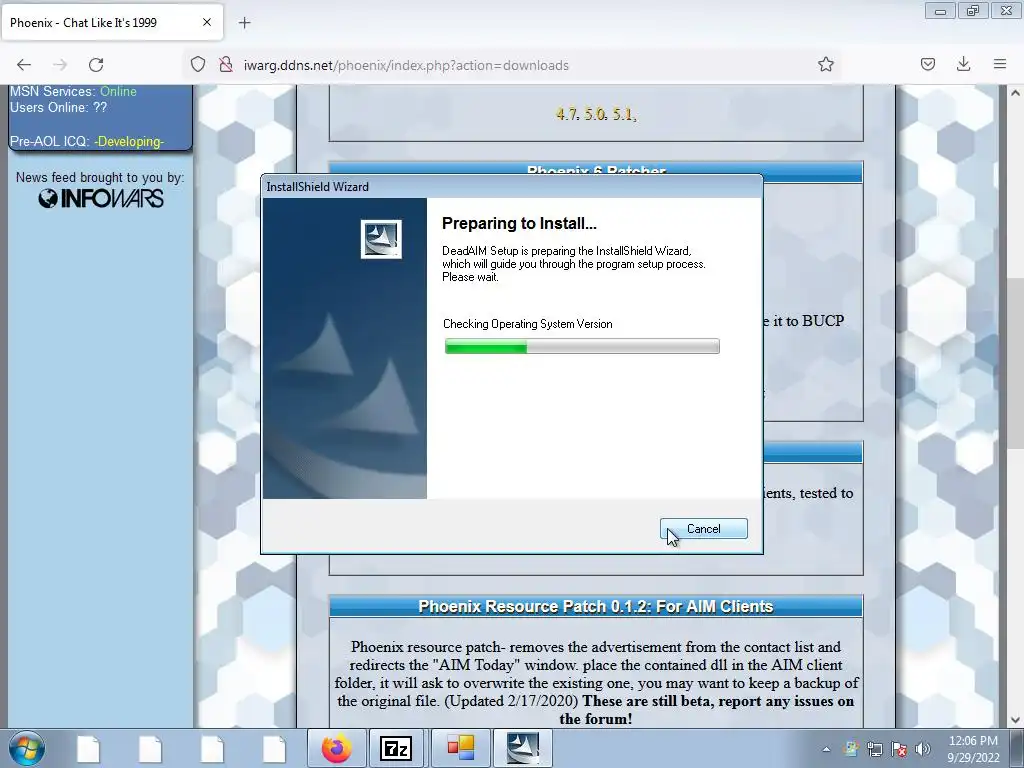Click the 'Preparing to Install...' heading
Image resolution: width=1024 pixels, height=768 pixels.
(519, 223)
